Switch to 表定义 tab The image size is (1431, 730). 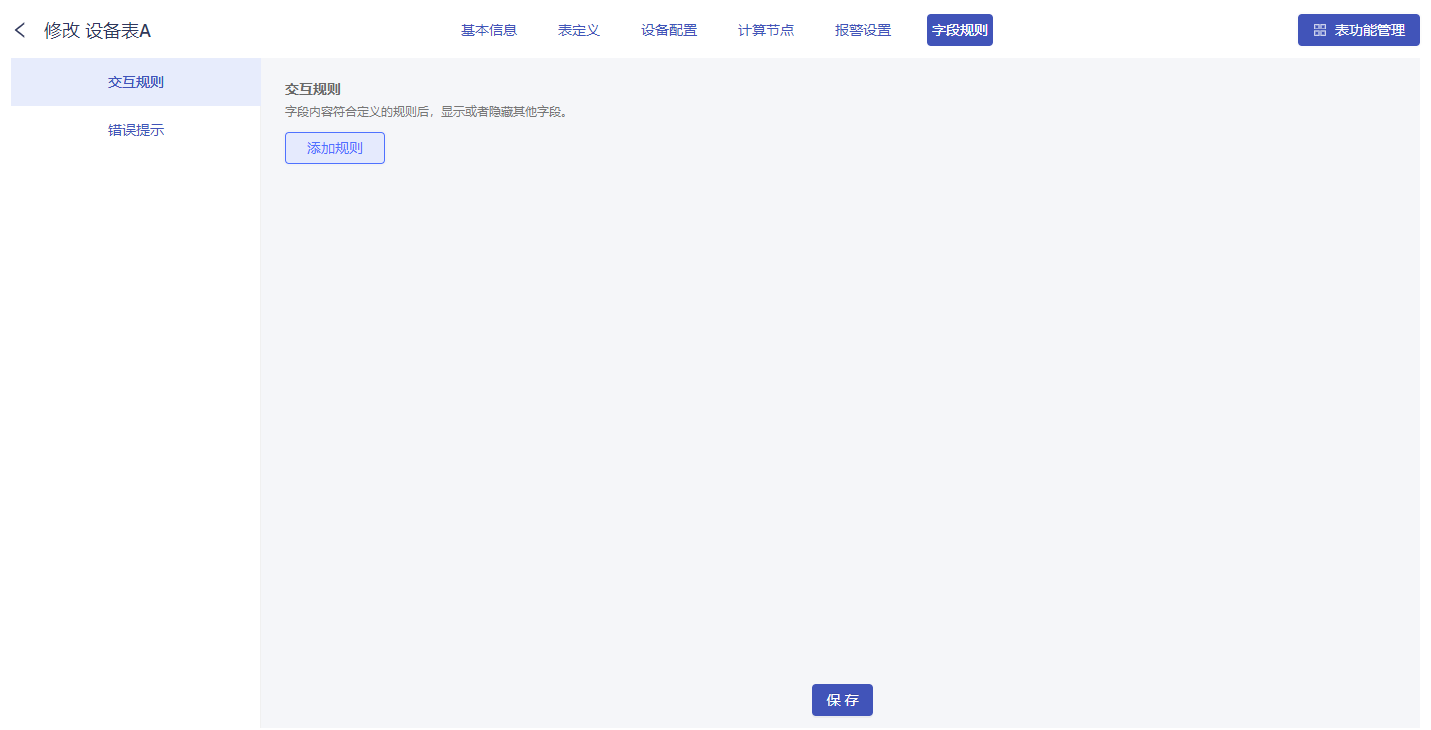coord(579,30)
